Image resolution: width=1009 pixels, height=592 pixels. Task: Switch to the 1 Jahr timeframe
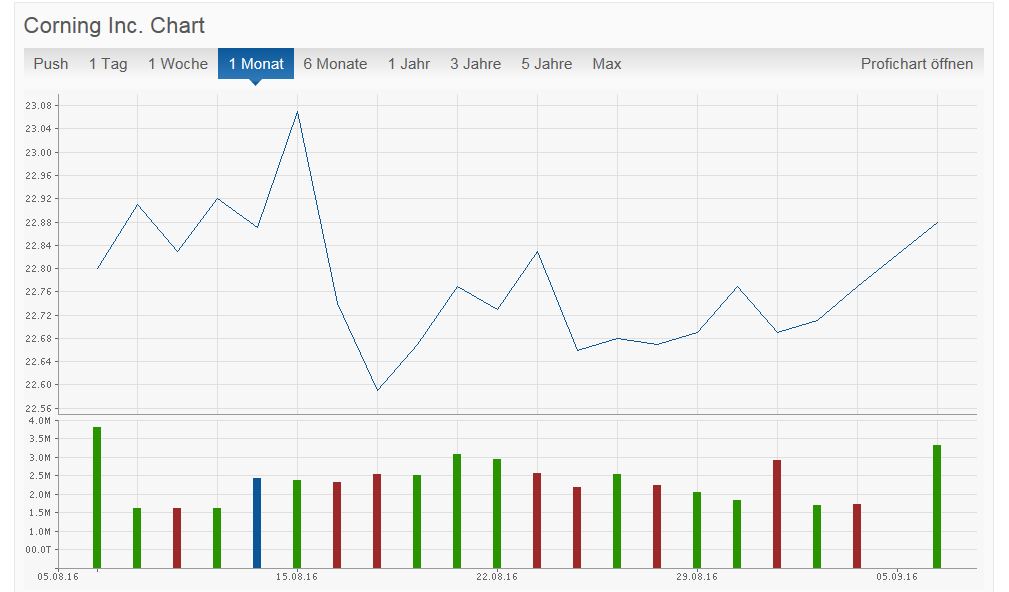409,64
